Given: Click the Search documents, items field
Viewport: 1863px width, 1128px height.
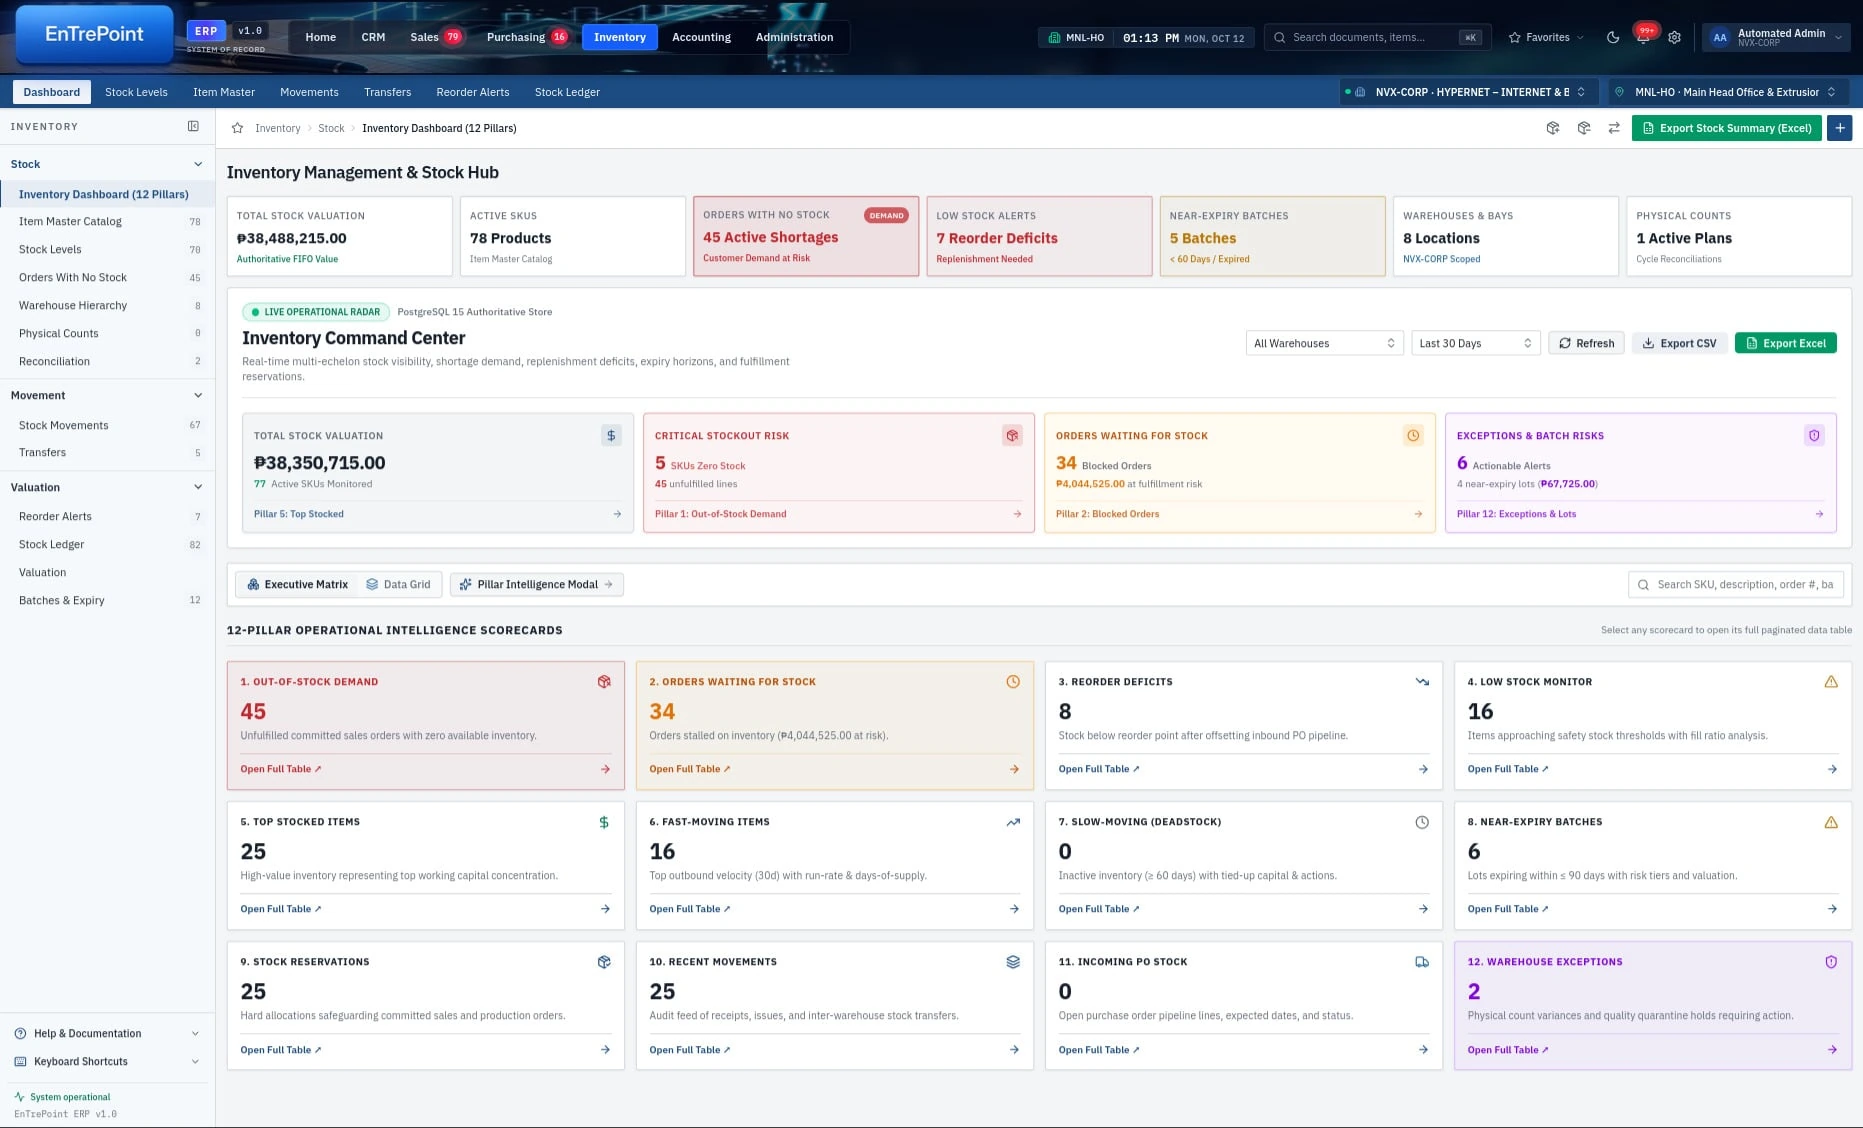Looking at the screenshot, I should tap(1377, 37).
